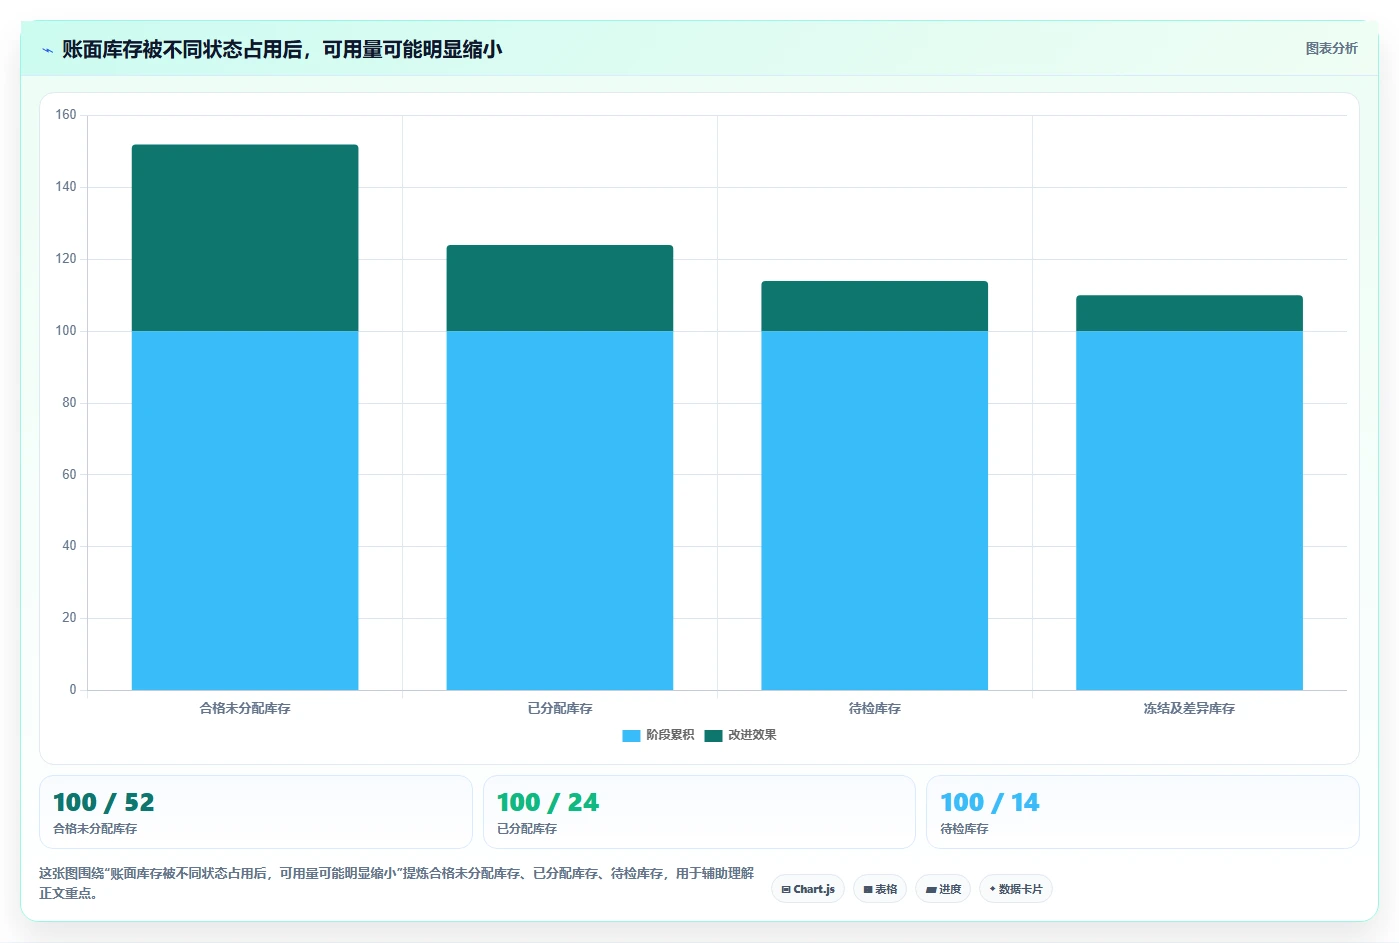The height and width of the screenshot is (943, 1399).
Task: Click the description paragraph starting 这张图围绕
Action: coord(396,883)
